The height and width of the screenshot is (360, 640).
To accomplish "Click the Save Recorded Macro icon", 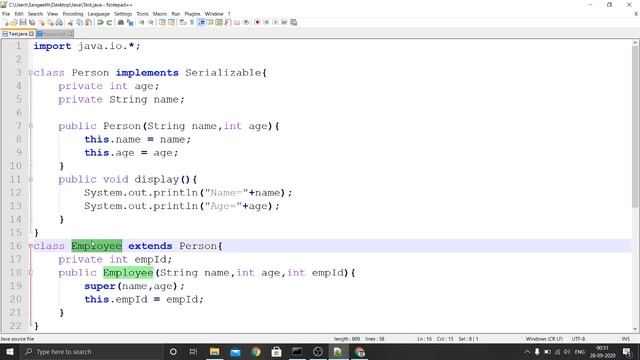I will tap(293, 22).
